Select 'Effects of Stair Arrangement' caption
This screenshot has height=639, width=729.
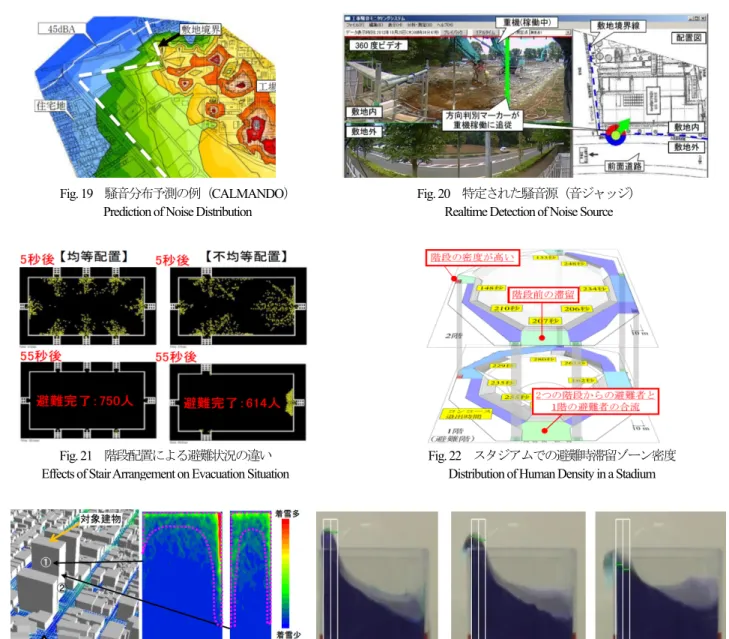pos(166,474)
